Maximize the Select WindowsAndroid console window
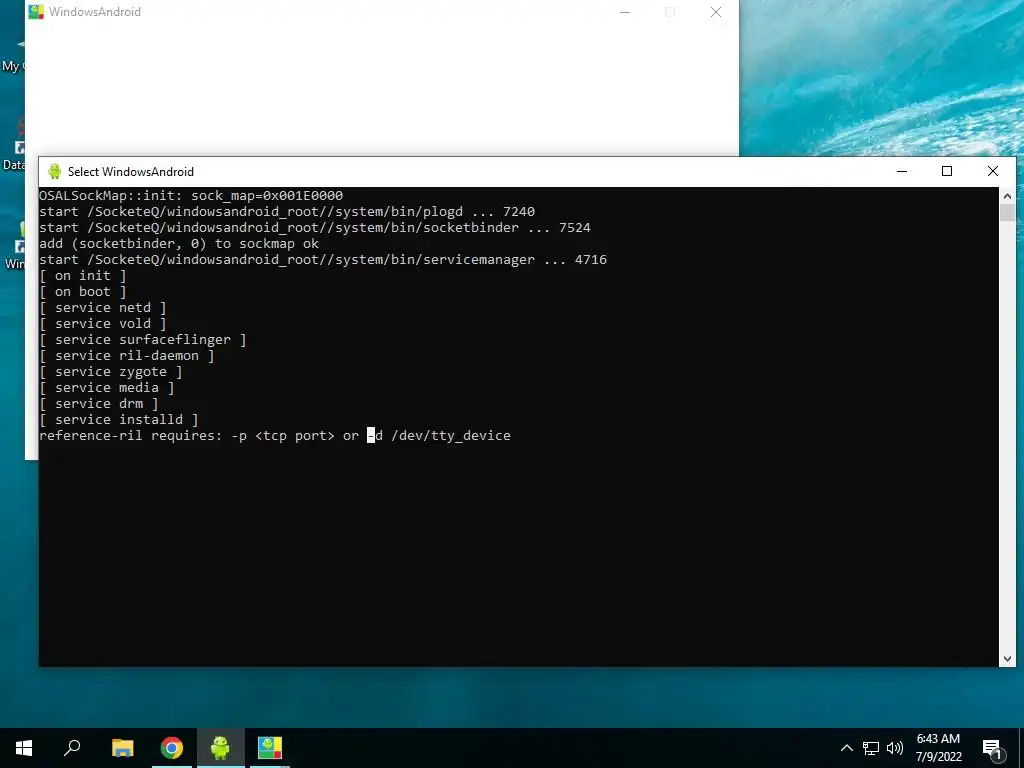The width and height of the screenshot is (1024, 768). pyautogui.click(x=947, y=171)
